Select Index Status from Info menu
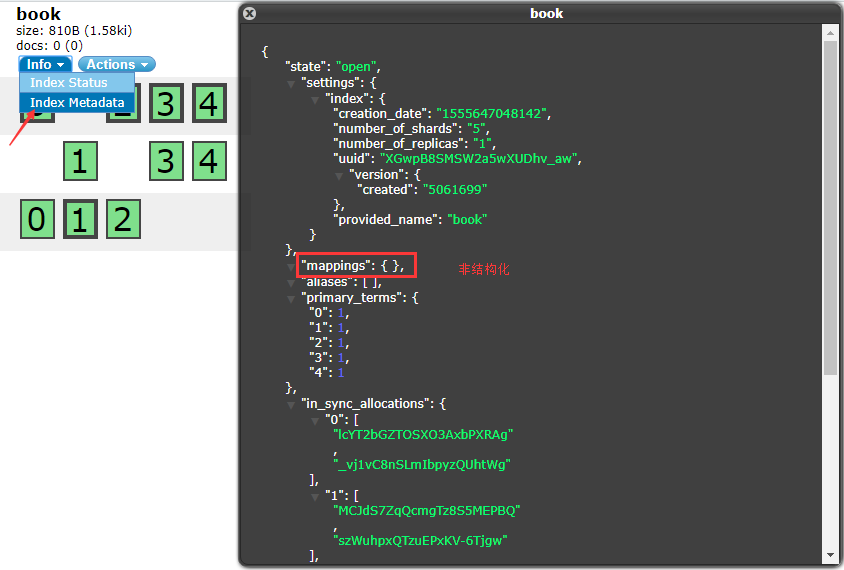 click(x=76, y=82)
